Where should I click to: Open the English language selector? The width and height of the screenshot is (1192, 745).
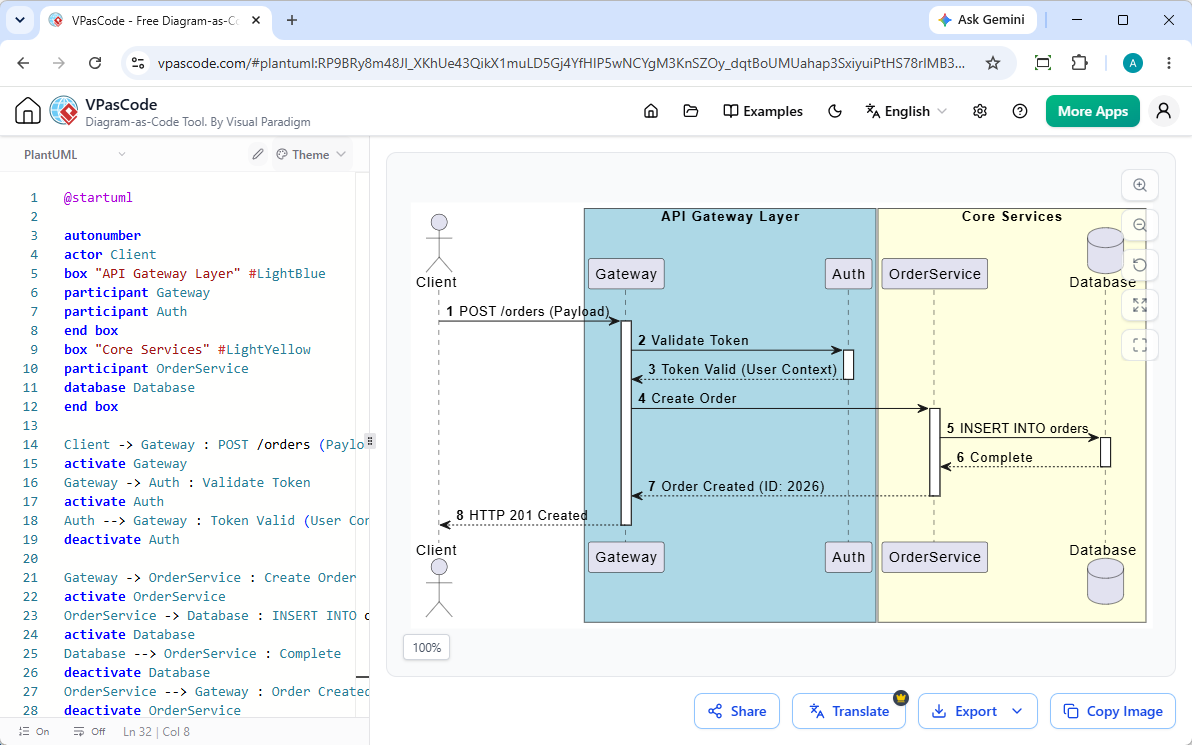(x=906, y=111)
